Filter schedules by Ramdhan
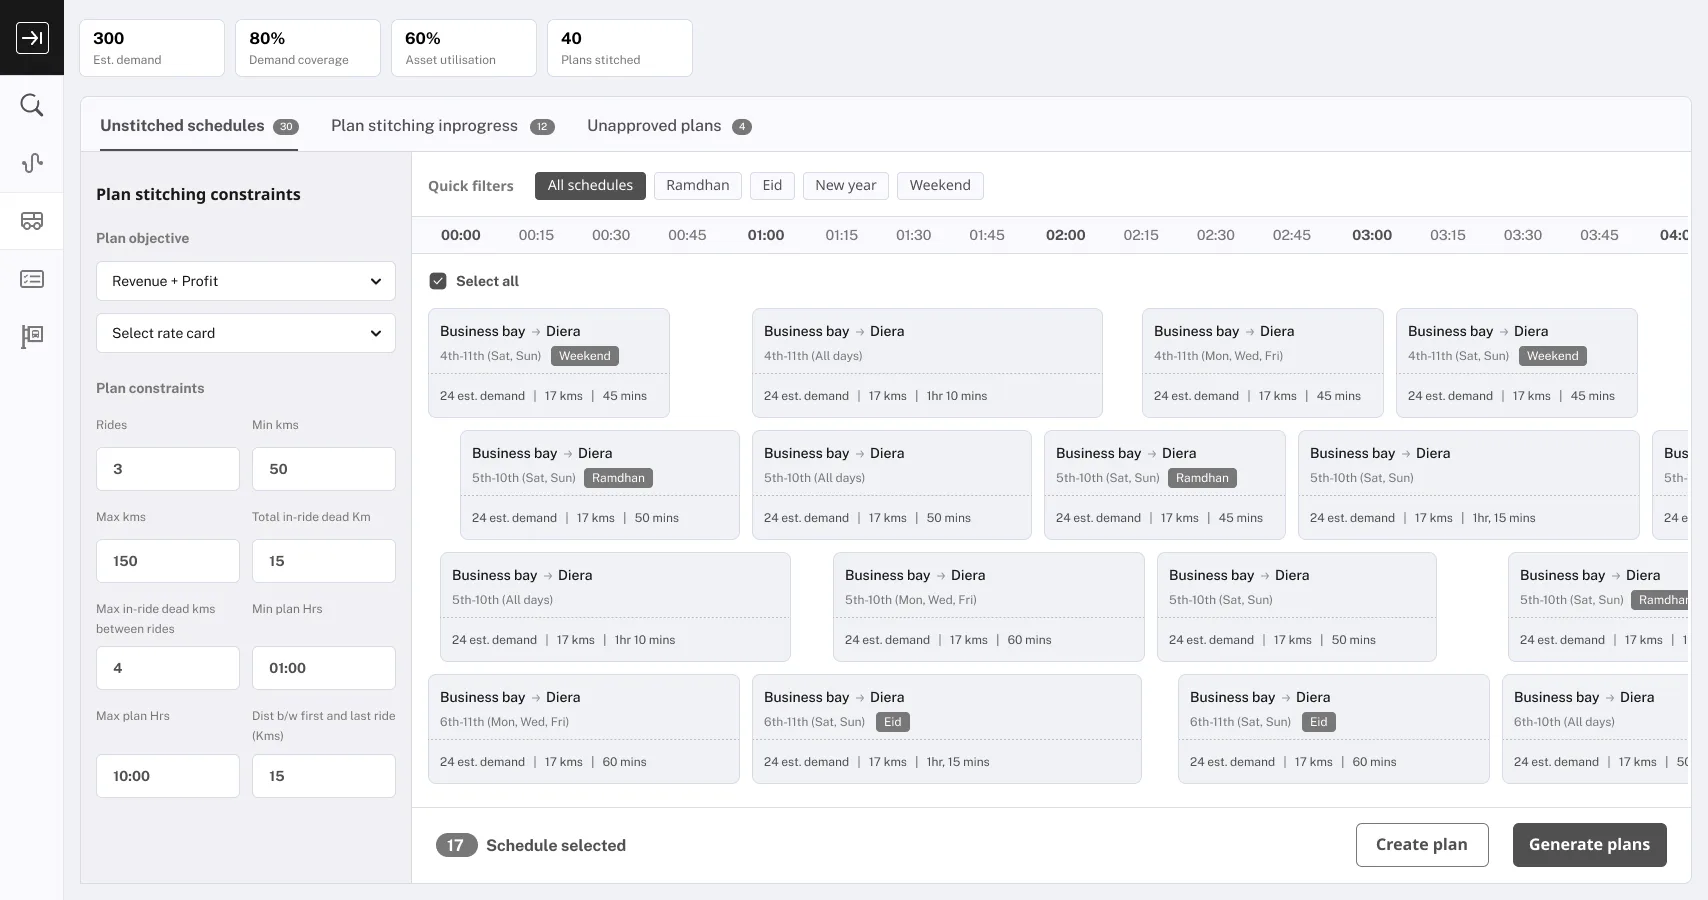The height and width of the screenshot is (900, 1708). tap(697, 186)
